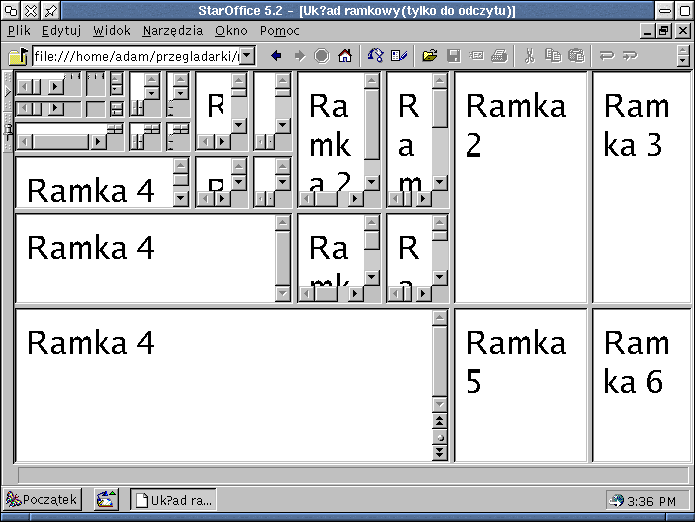Go to the Home page icon

(345, 56)
